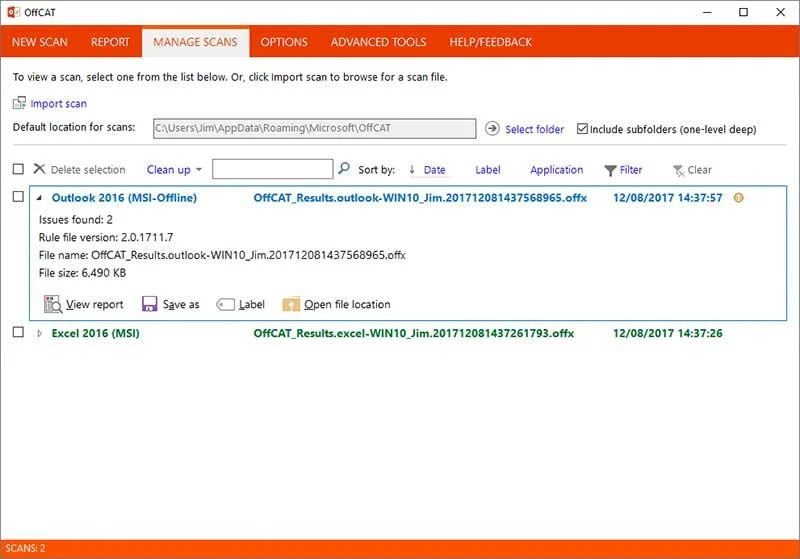Screen dimensions: 800x559
Task: Click the Label text button in Outlook details
Action: [252, 304]
